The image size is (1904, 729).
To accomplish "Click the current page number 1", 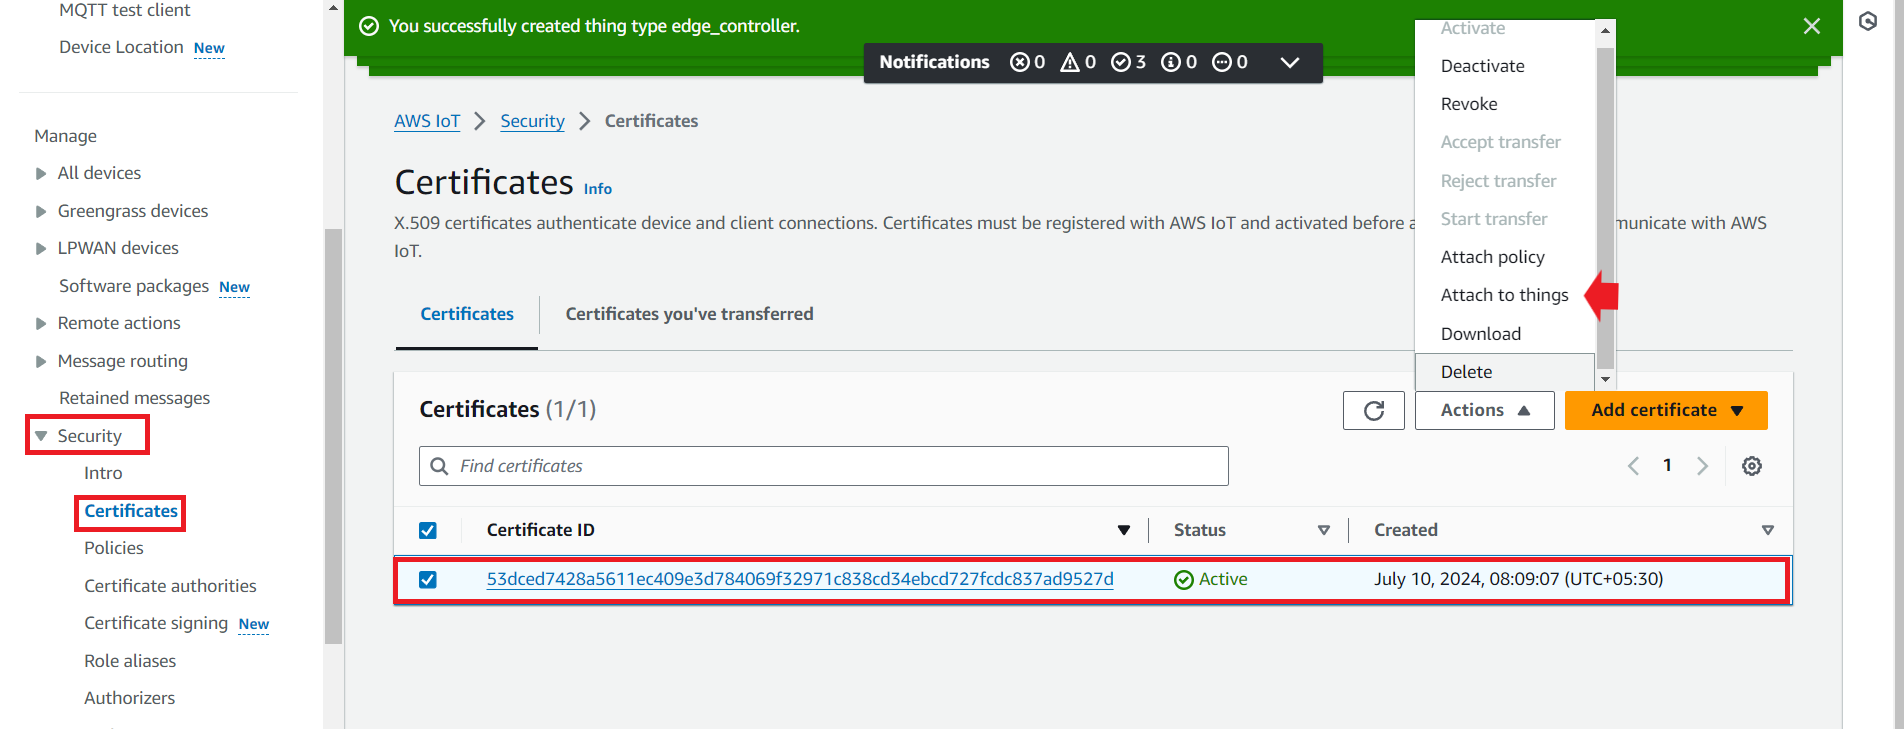I will coord(1667,465).
